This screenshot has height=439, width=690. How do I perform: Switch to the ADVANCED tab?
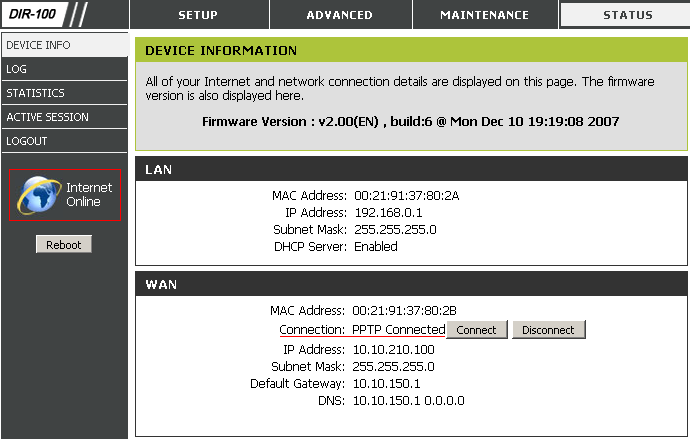(340, 15)
